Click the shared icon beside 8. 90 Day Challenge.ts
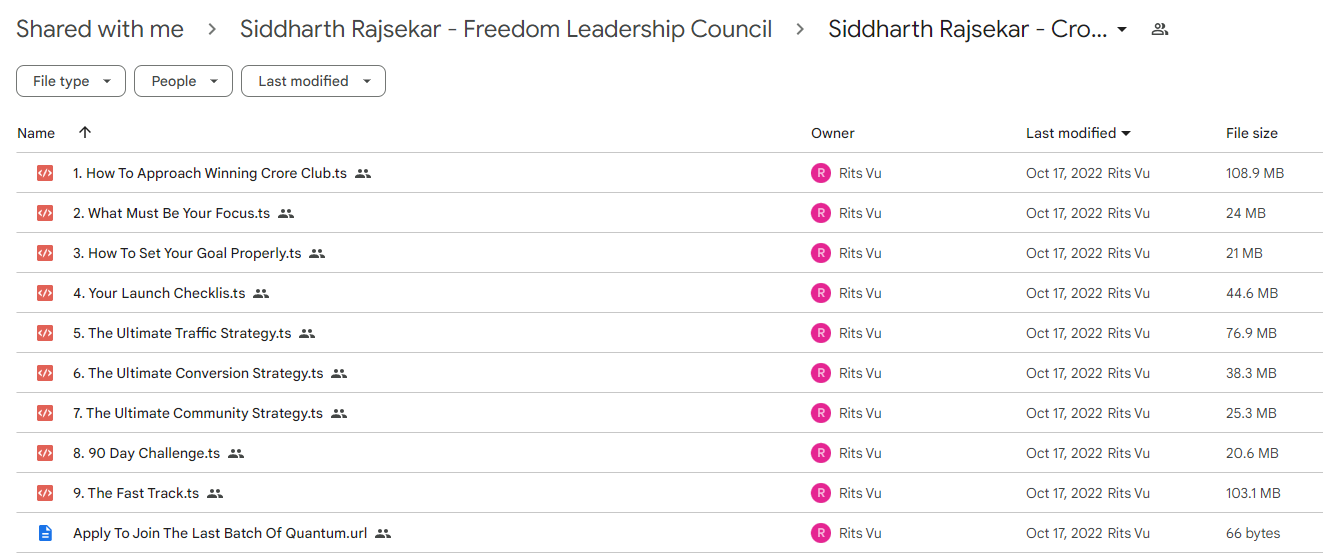Image resolution: width=1323 pixels, height=560 pixels. (236, 453)
